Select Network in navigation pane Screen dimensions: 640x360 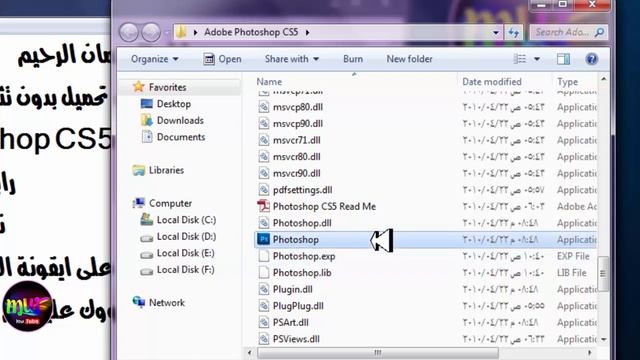[167, 302]
